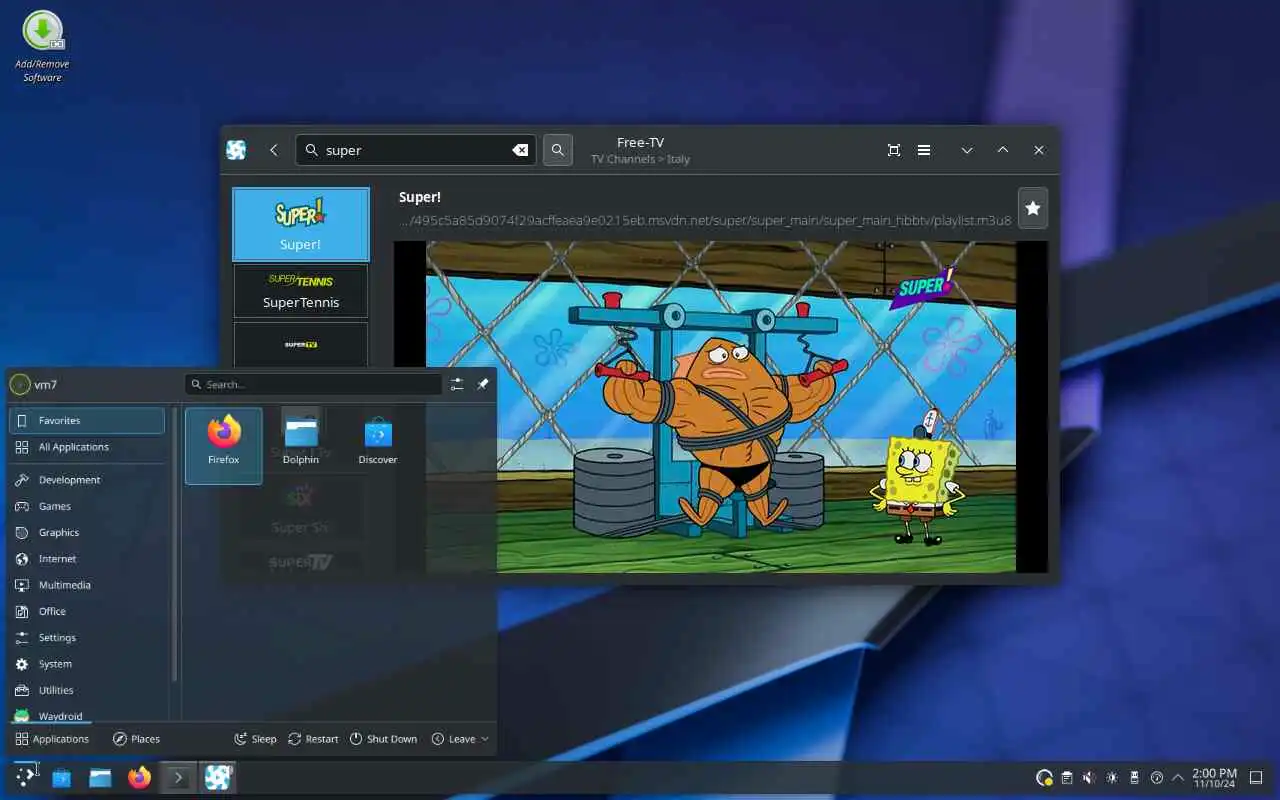
Task: Switch to the Applications tab in launcher
Action: pos(52,739)
